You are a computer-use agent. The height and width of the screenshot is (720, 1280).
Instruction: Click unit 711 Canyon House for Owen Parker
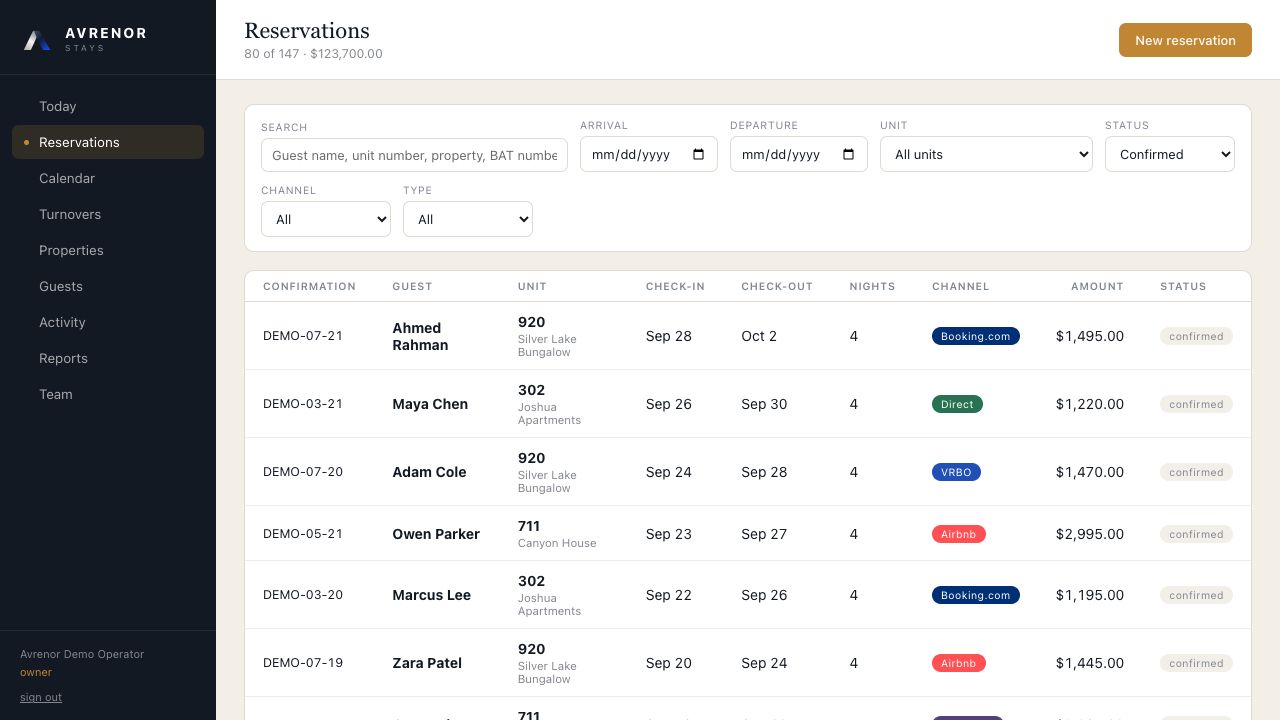(557, 534)
